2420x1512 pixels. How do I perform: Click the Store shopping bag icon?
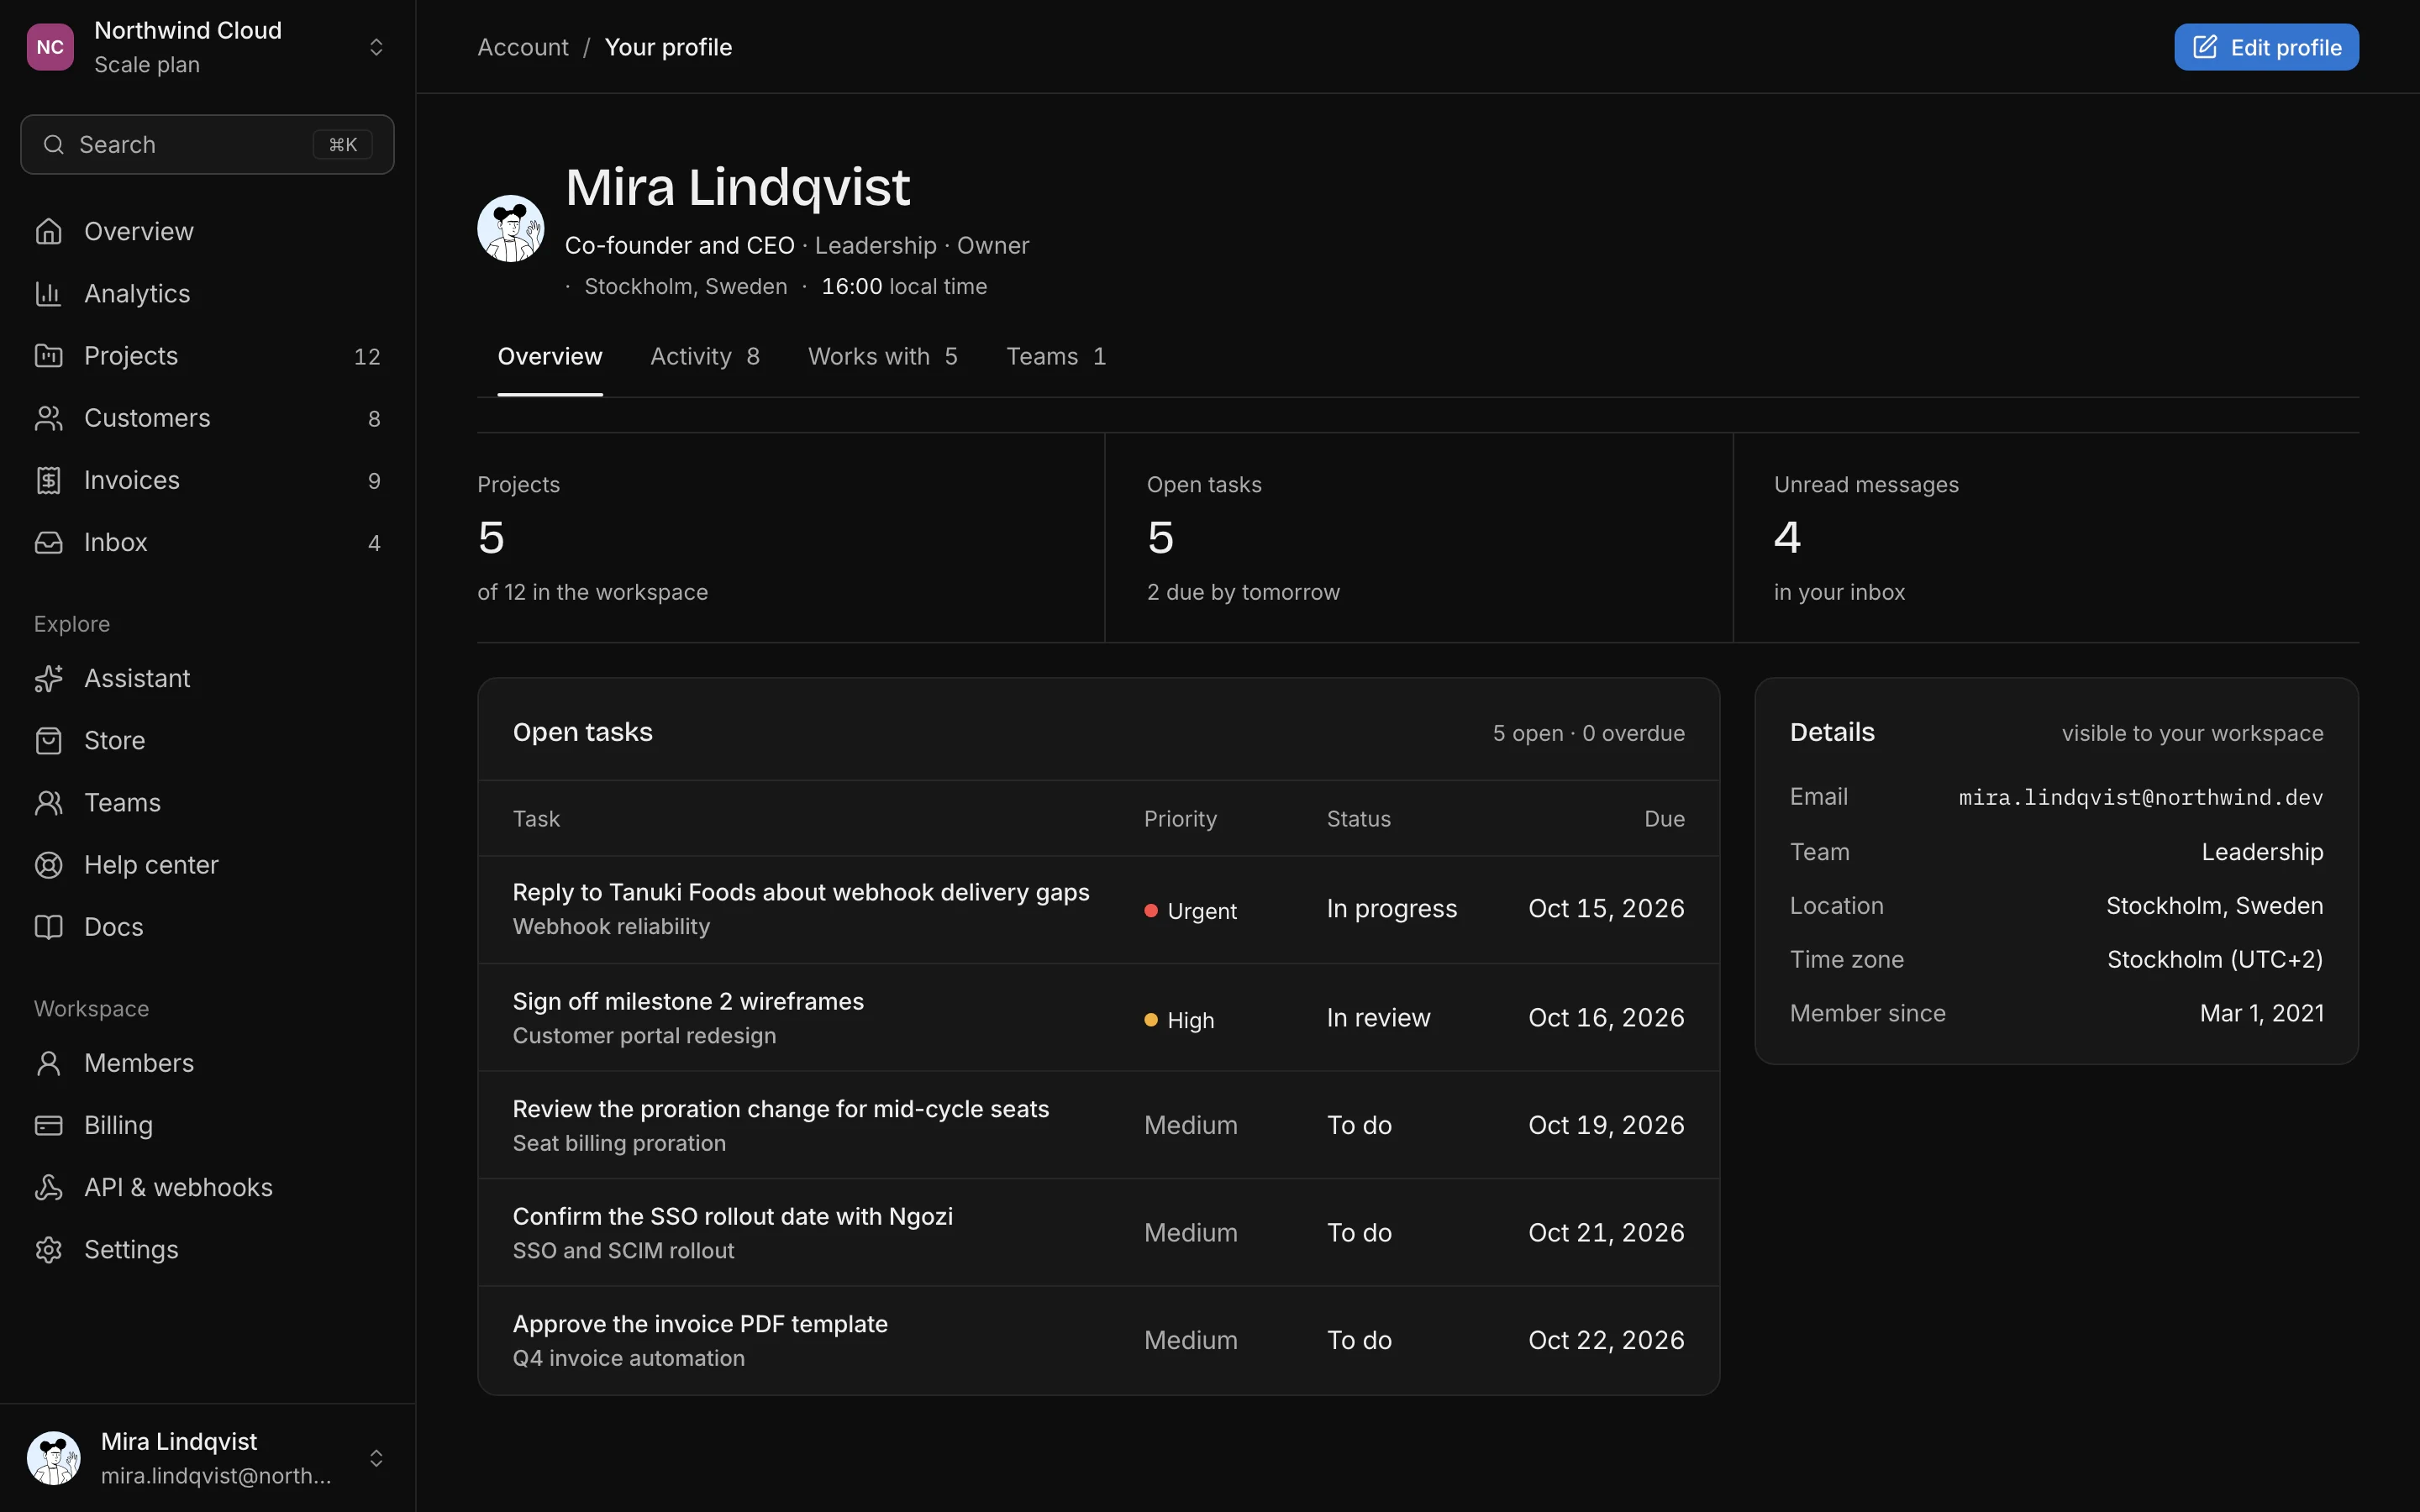tap(48, 741)
